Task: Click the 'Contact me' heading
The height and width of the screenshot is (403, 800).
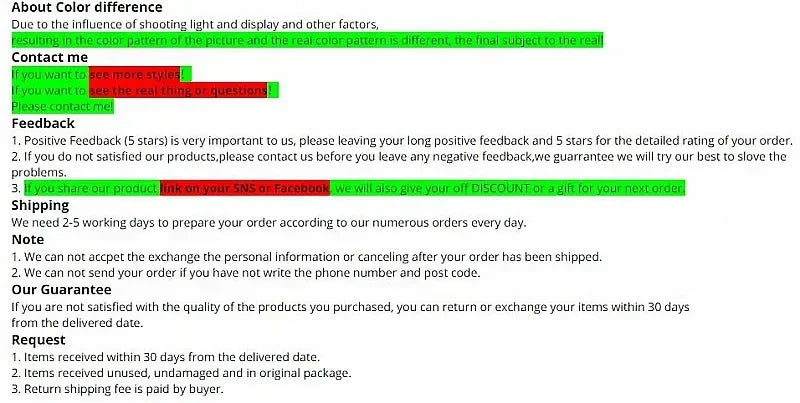Action: (x=49, y=57)
